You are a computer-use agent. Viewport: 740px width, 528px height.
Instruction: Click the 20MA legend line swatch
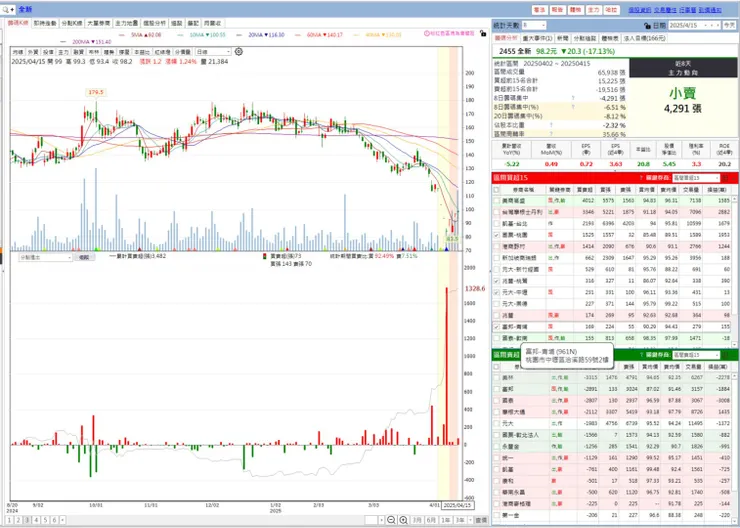point(240,35)
